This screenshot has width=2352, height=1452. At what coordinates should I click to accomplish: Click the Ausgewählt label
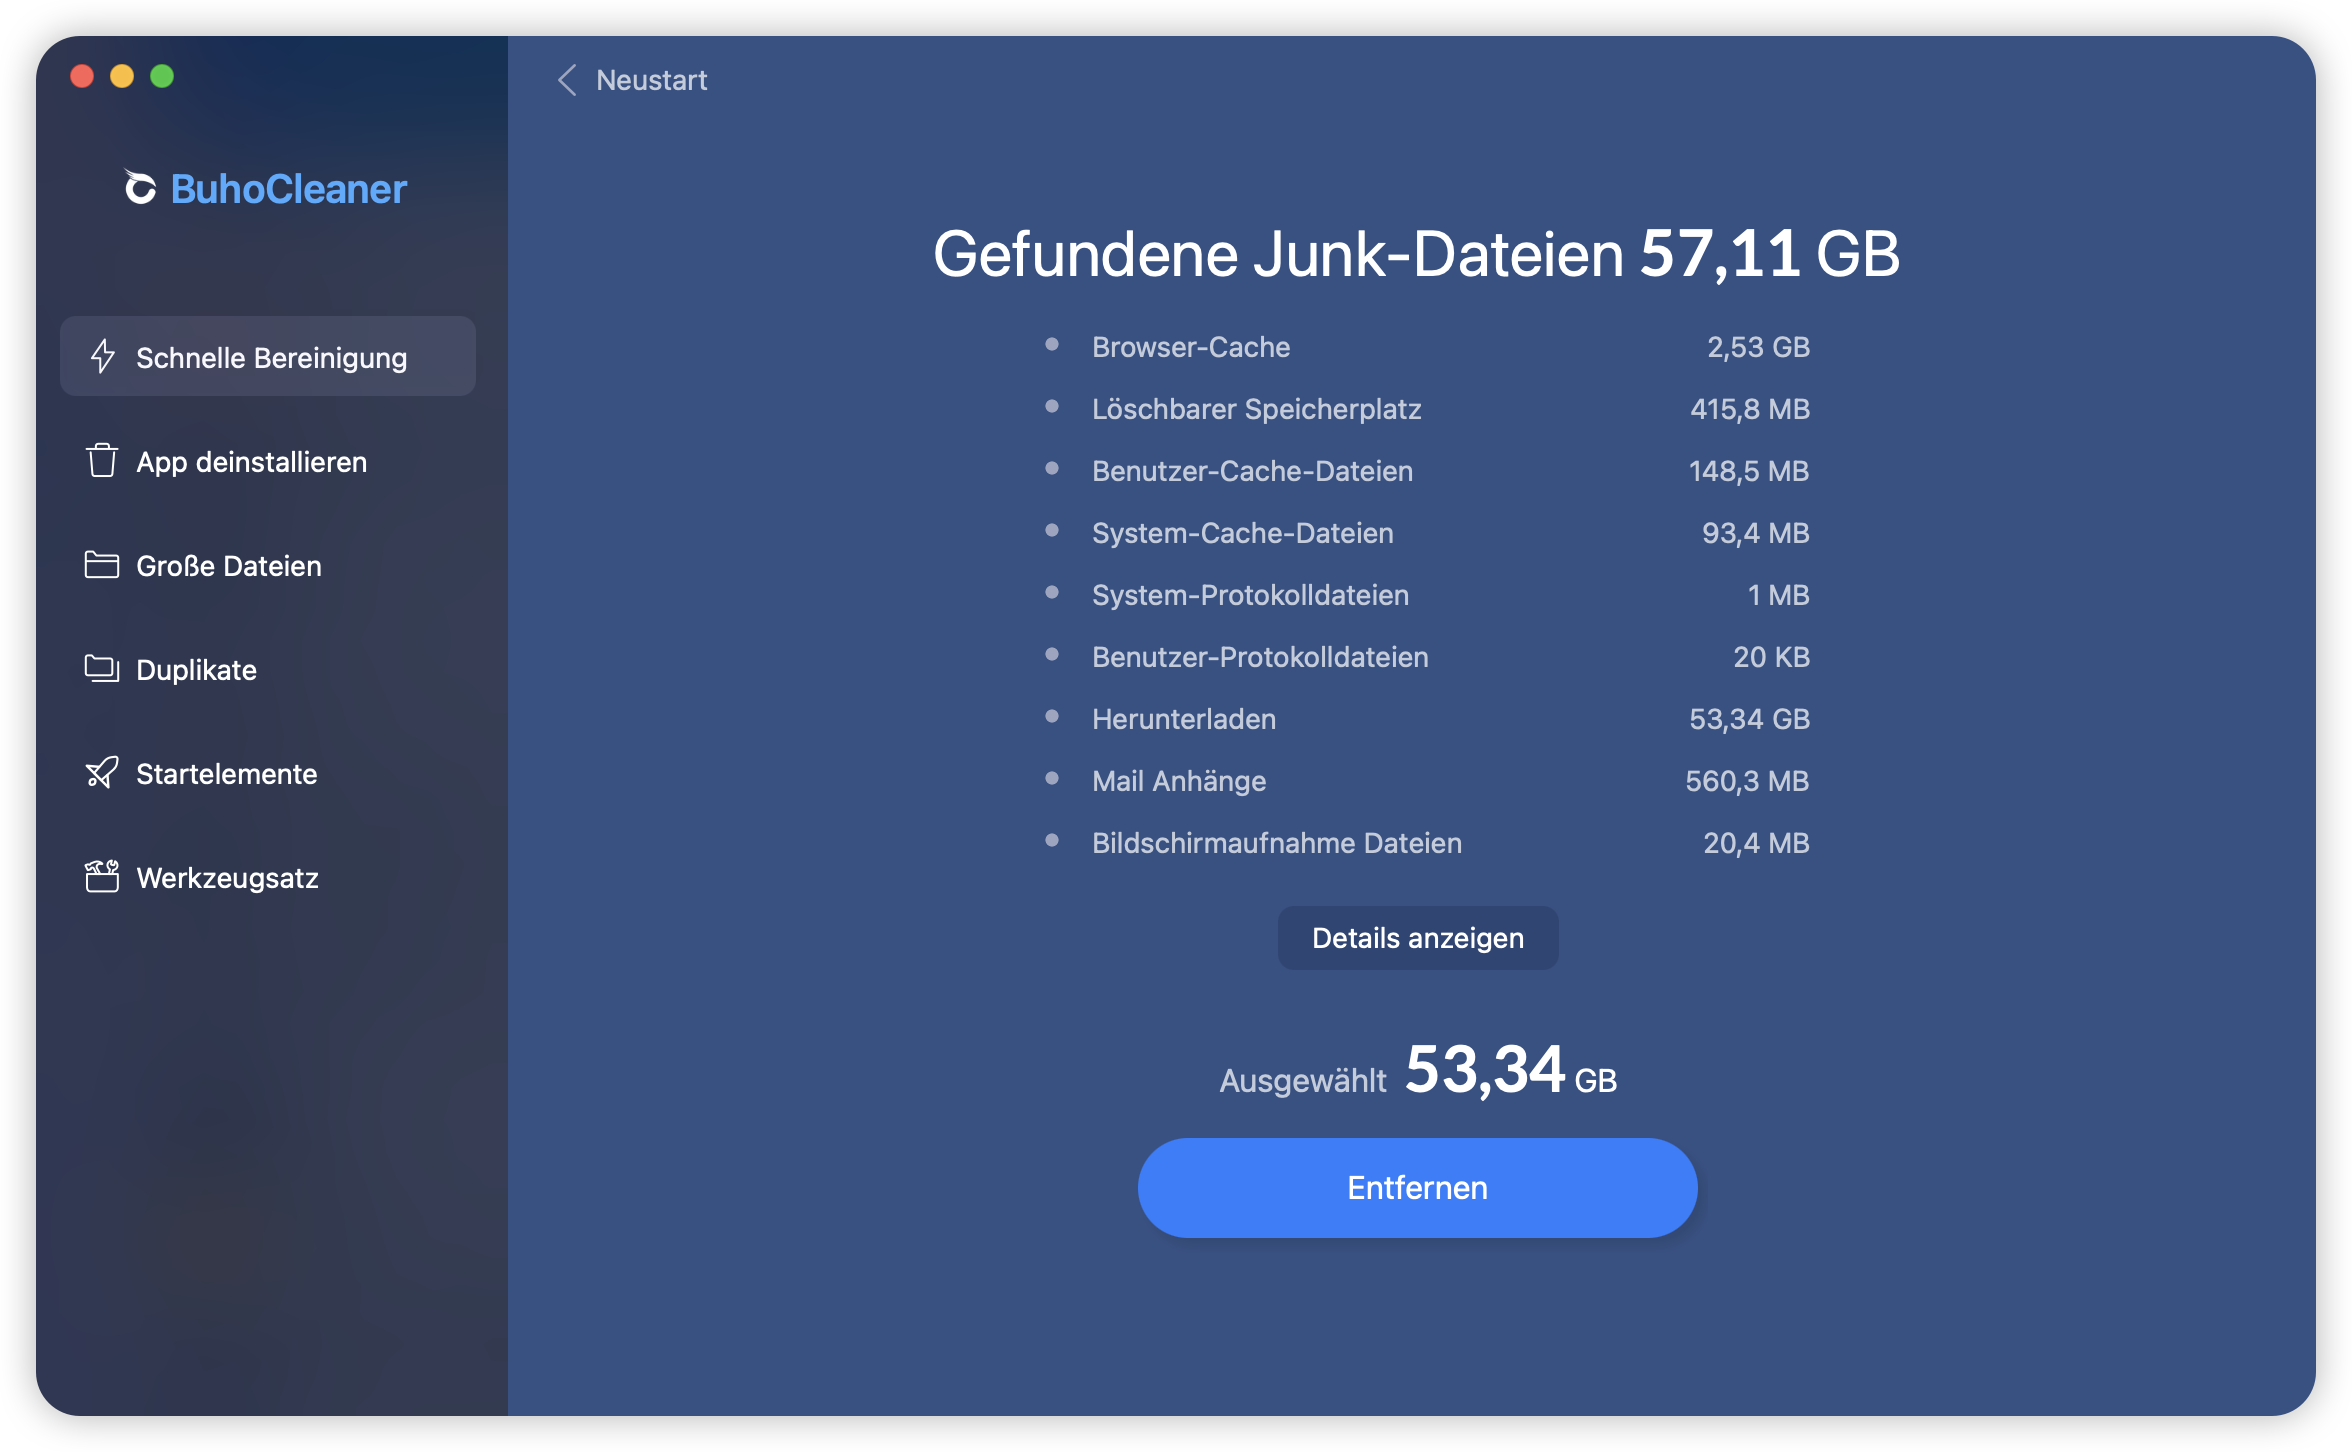[x=1303, y=1081]
